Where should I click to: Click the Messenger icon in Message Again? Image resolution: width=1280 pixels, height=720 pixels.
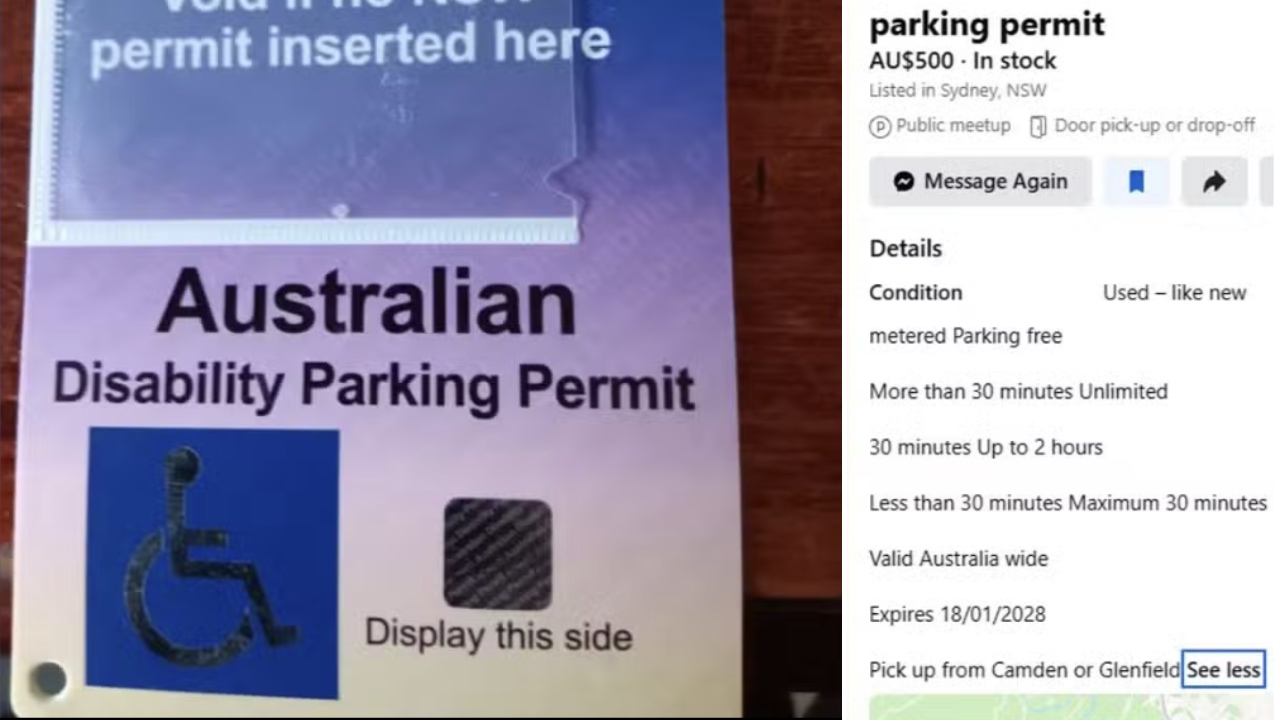(x=904, y=182)
